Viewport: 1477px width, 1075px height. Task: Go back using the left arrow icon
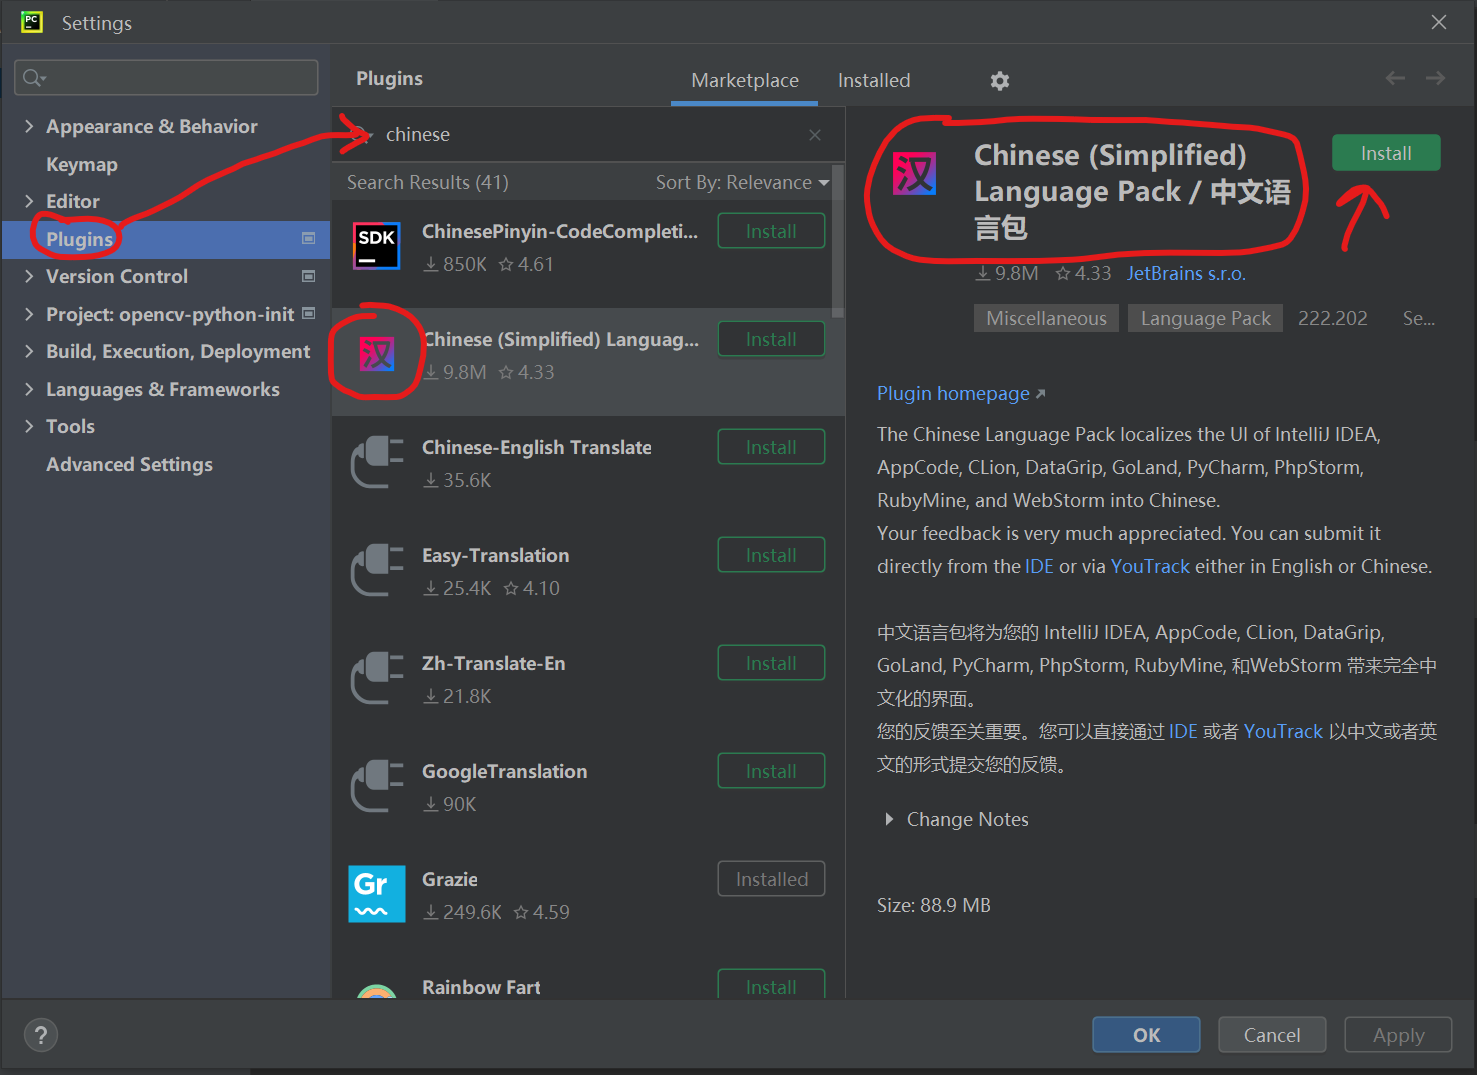point(1395,78)
